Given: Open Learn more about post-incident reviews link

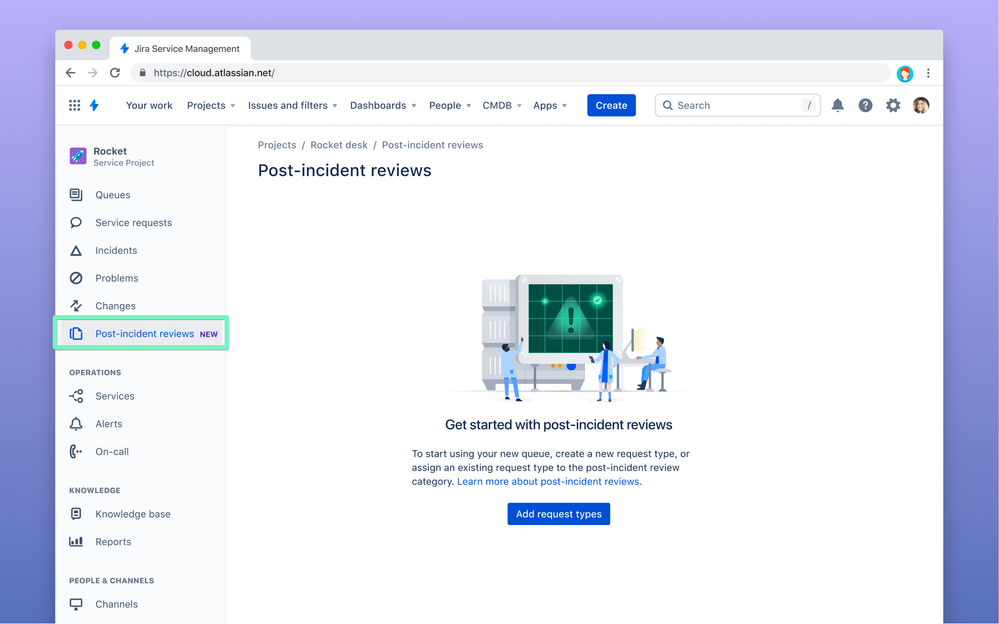Looking at the screenshot, I should click(549, 481).
